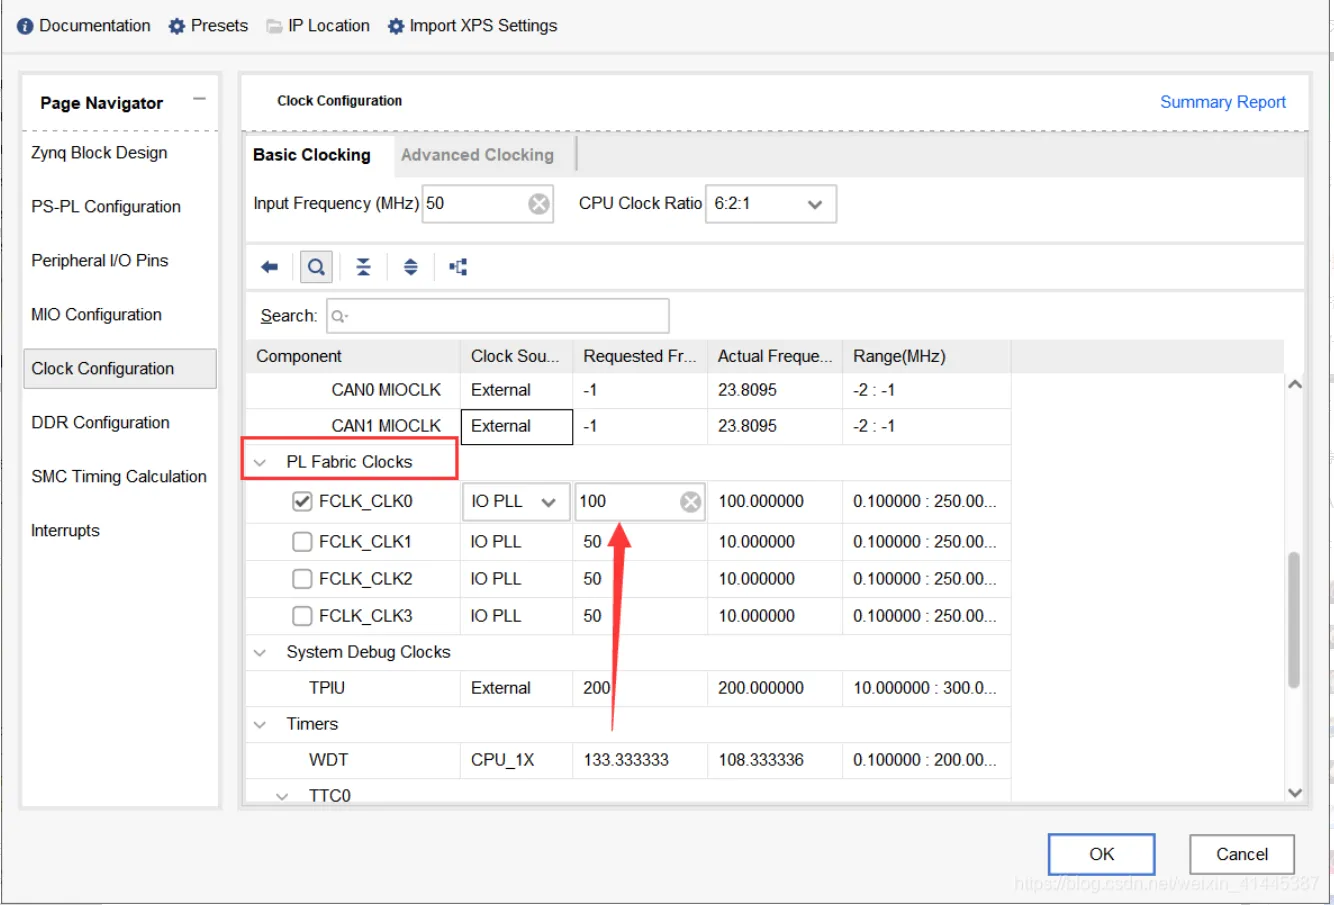Click the Actual Frequency column header
This screenshot has width=1334, height=905.
point(775,356)
